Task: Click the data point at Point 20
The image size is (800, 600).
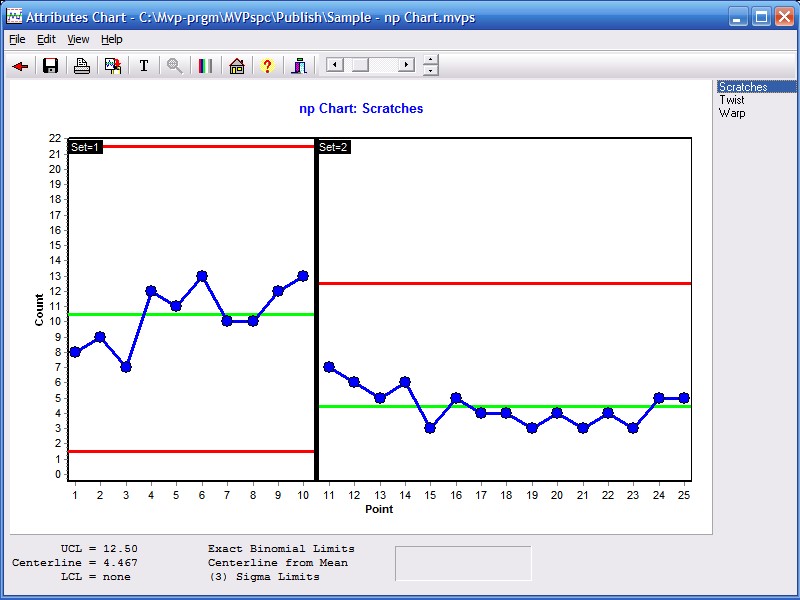Action: click(x=557, y=413)
